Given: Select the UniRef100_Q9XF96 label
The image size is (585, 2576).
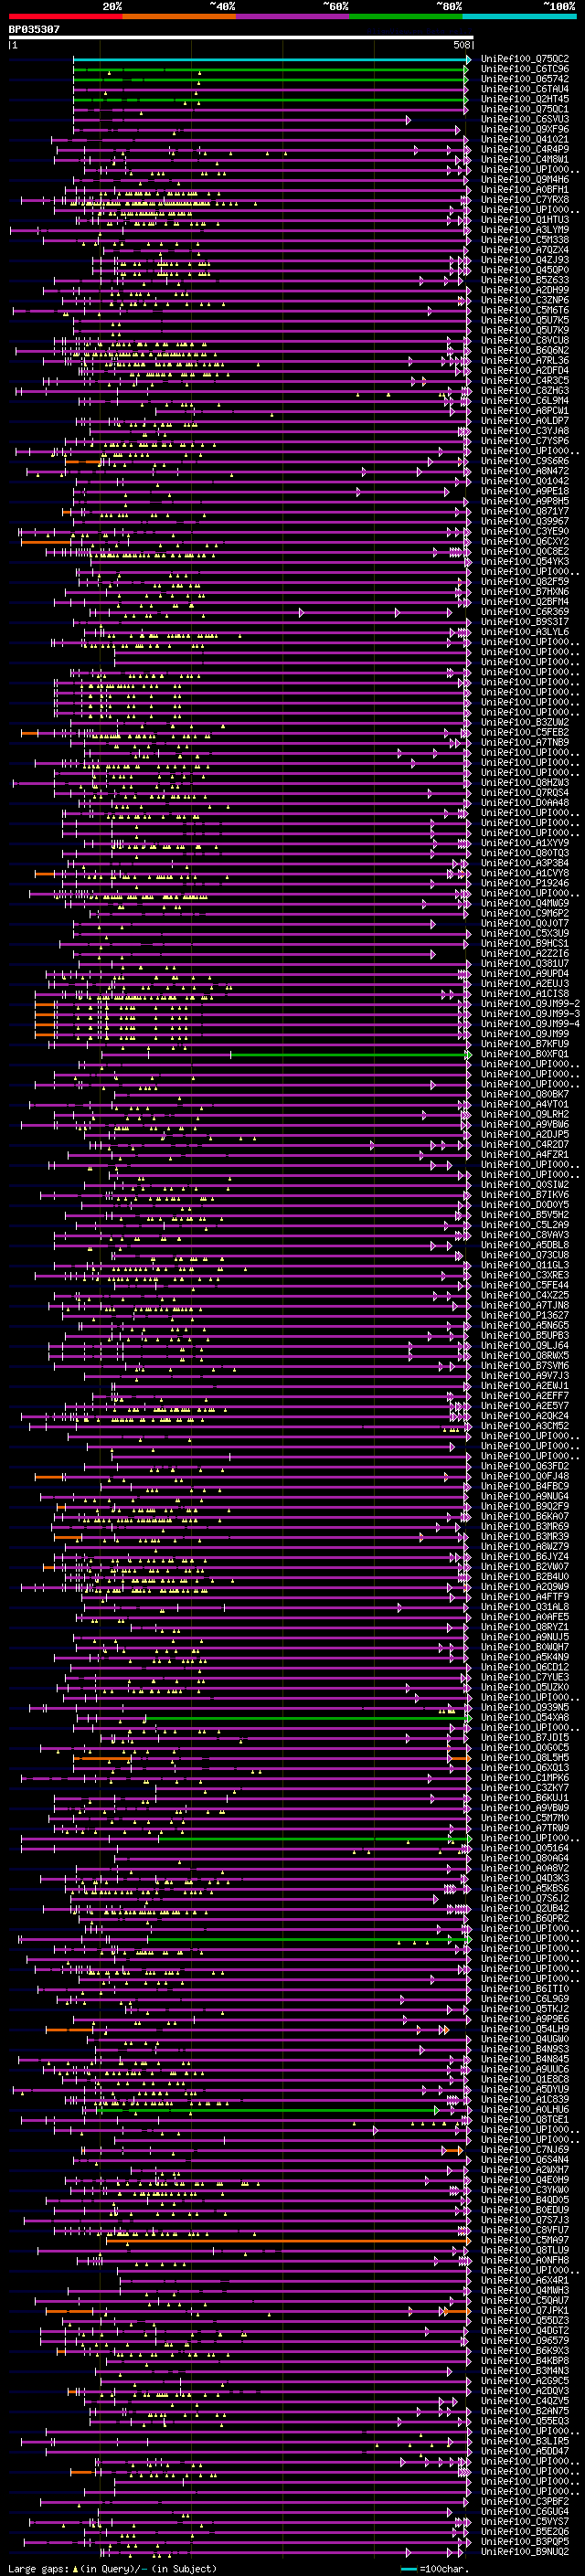Looking at the screenshot, I should tap(525, 130).
